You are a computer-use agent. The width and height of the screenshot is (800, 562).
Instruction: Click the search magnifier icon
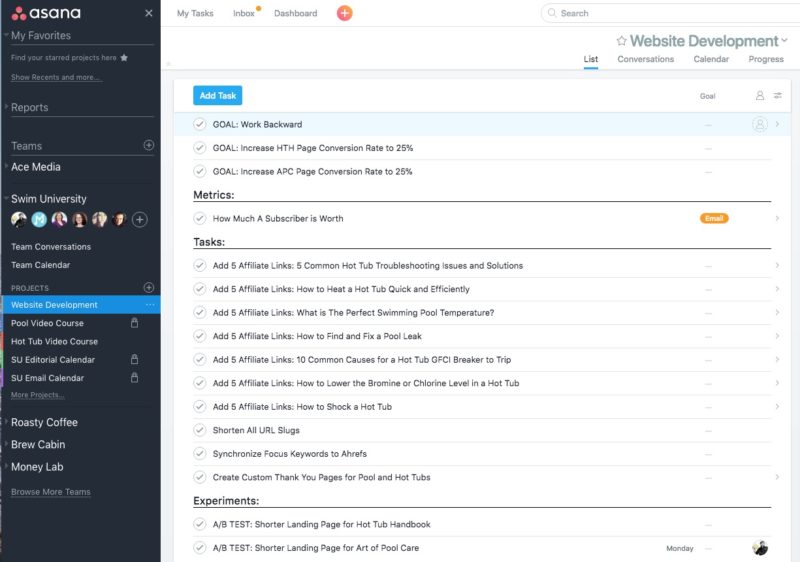click(552, 13)
